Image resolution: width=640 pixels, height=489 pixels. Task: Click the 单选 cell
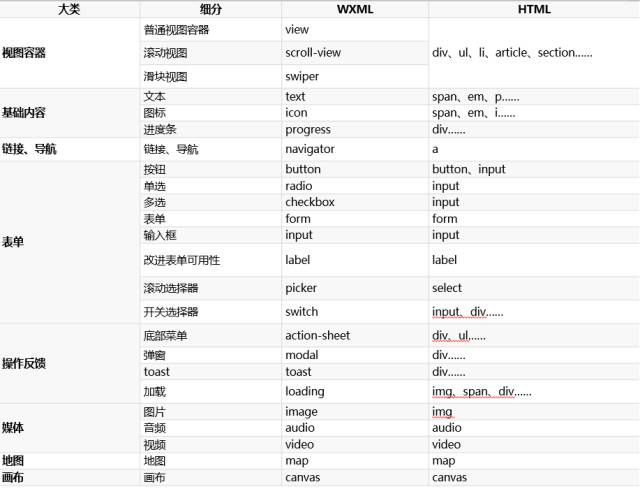pos(211,186)
